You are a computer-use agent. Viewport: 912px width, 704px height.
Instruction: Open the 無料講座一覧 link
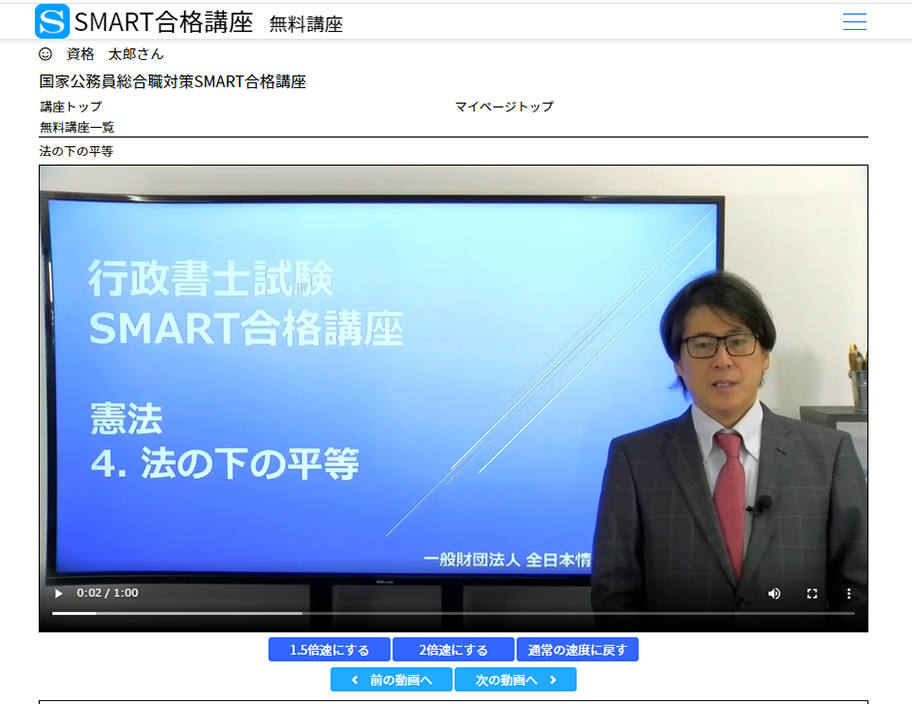click(77, 127)
